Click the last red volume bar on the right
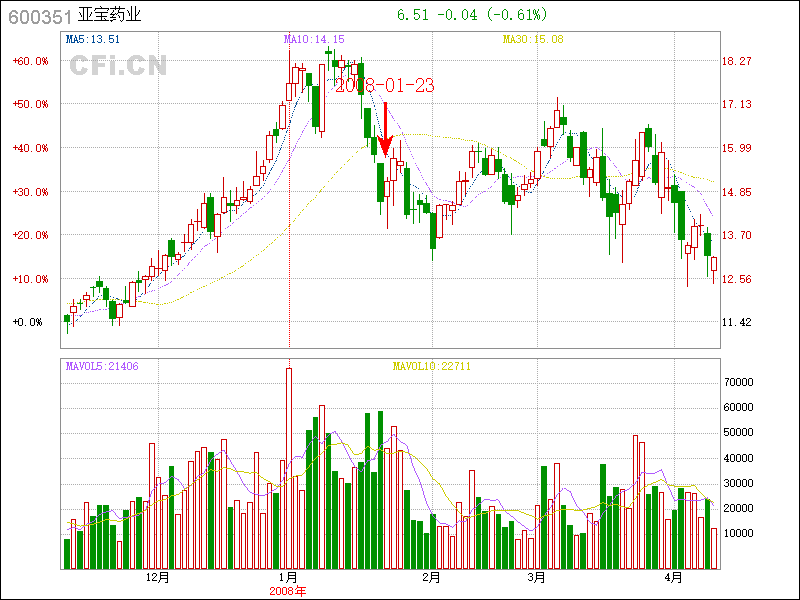The width and height of the screenshot is (800, 600). 714,549
